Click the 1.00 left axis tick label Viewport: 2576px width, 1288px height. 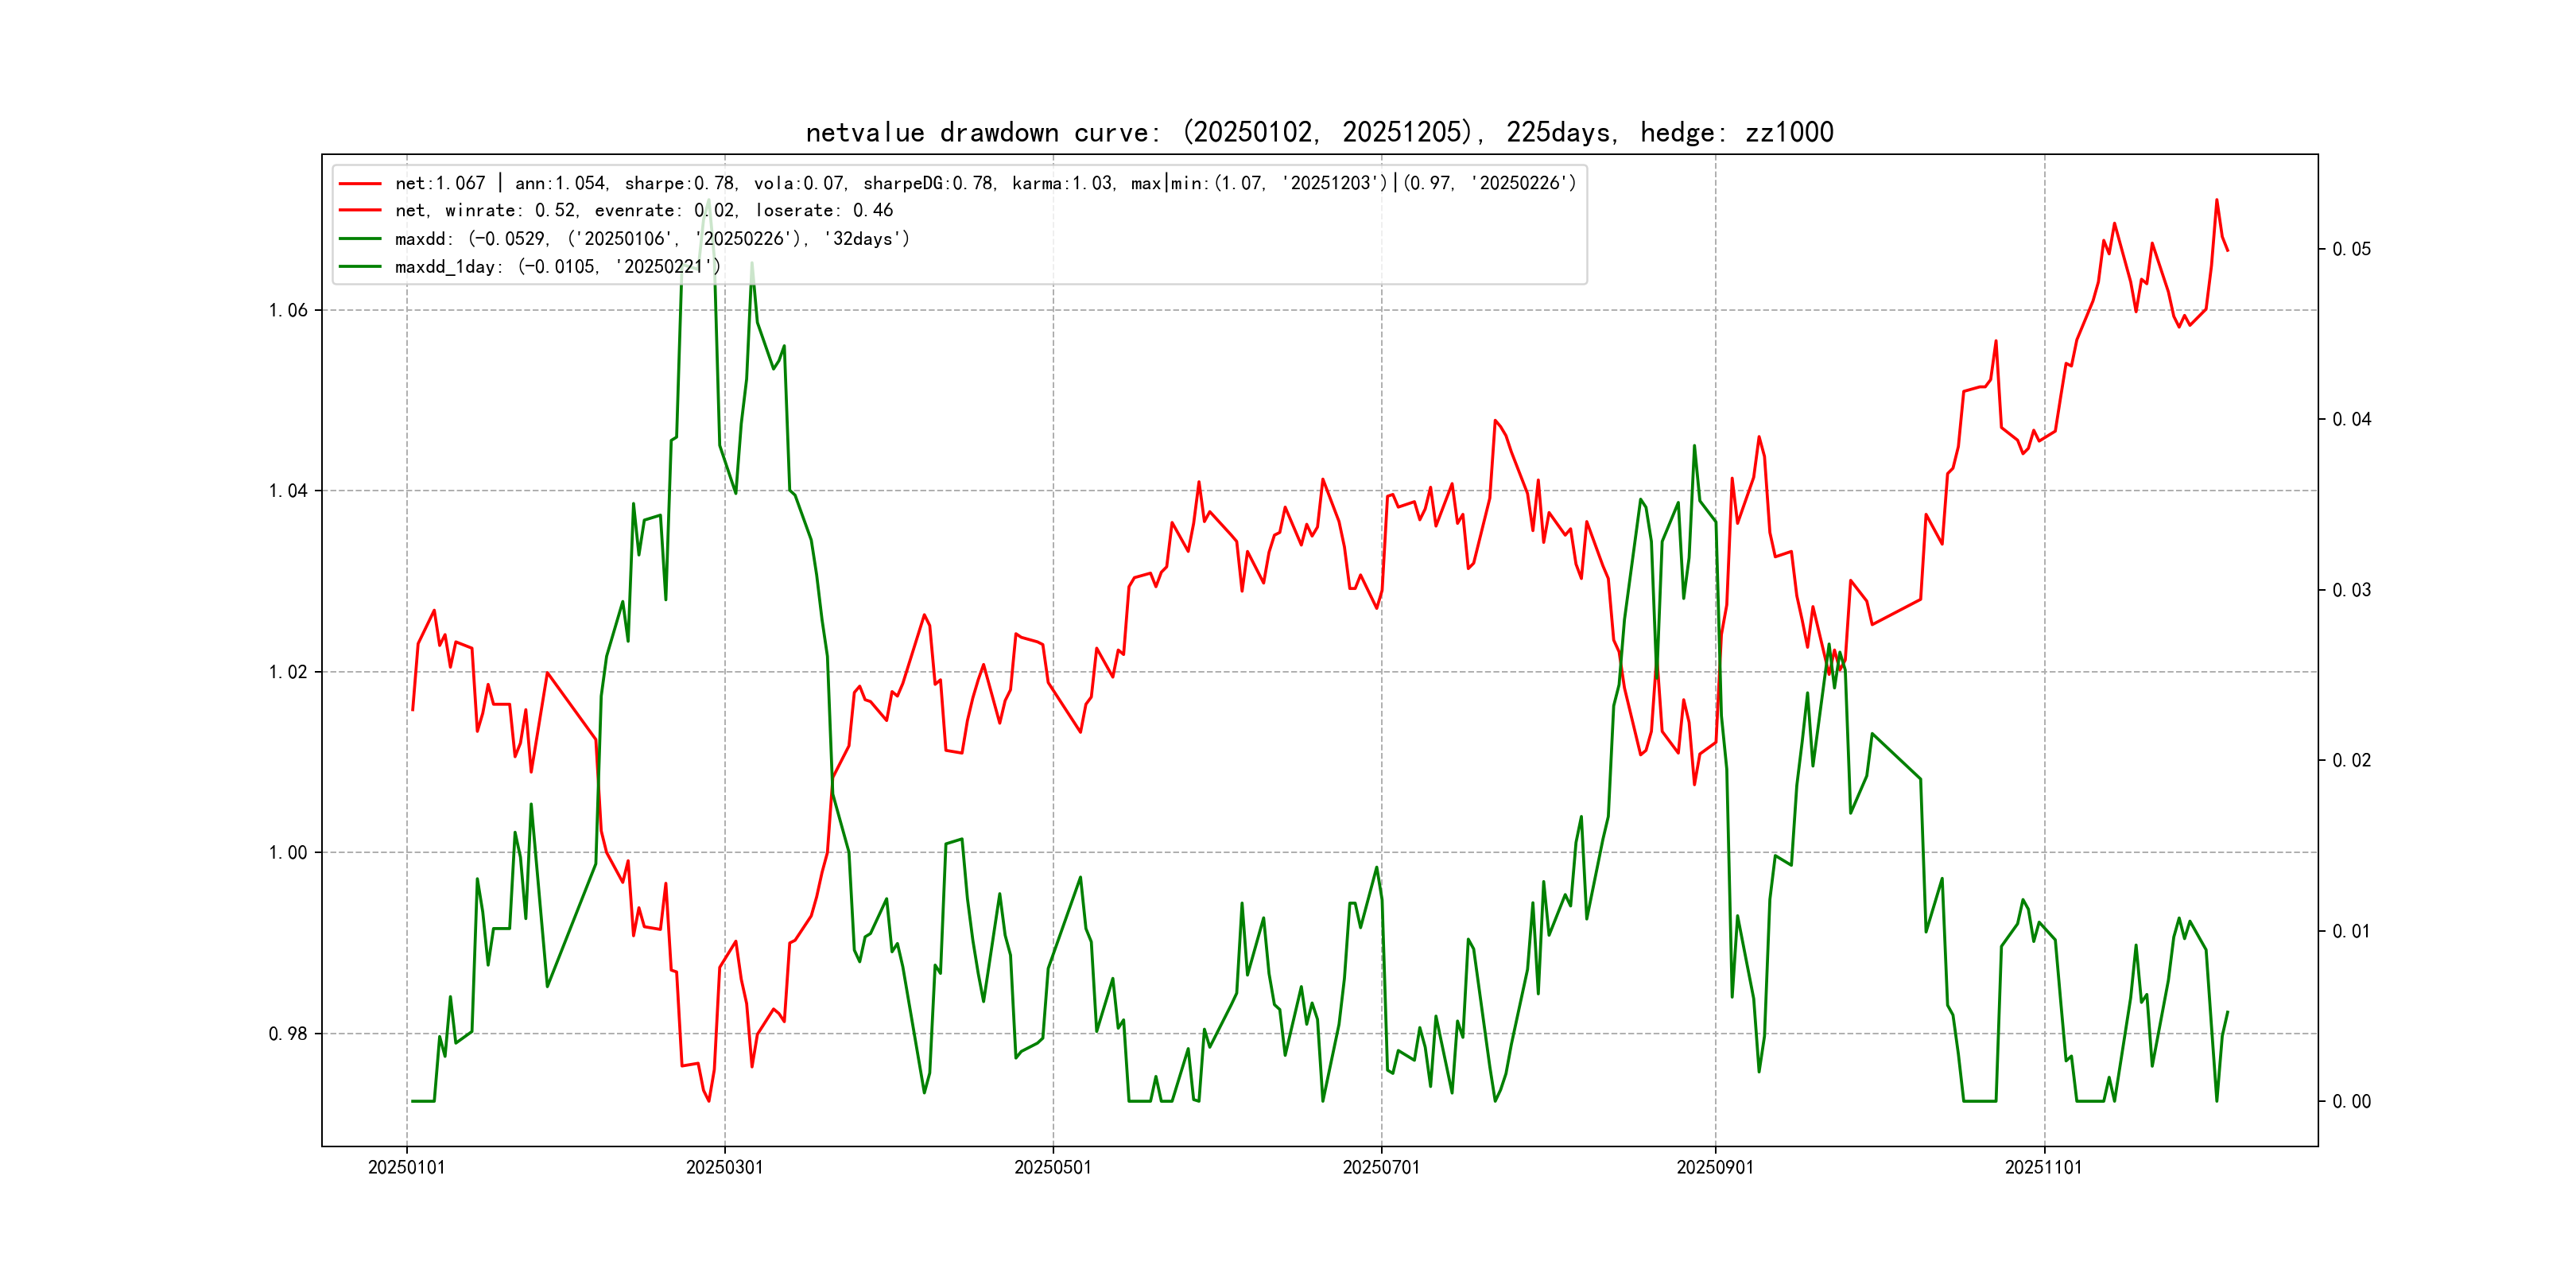[x=288, y=853]
